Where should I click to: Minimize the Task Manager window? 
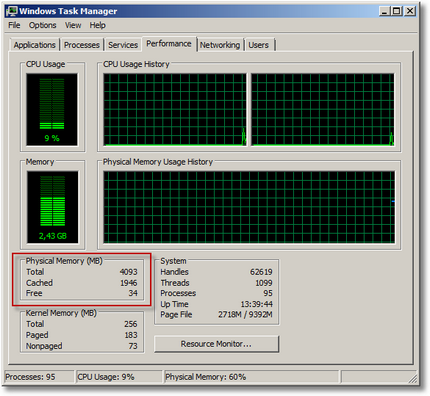(x=384, y=11)
